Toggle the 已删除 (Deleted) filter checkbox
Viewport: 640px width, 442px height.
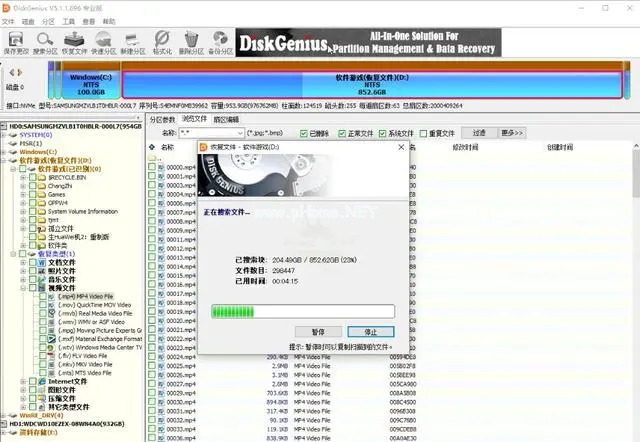305,133
